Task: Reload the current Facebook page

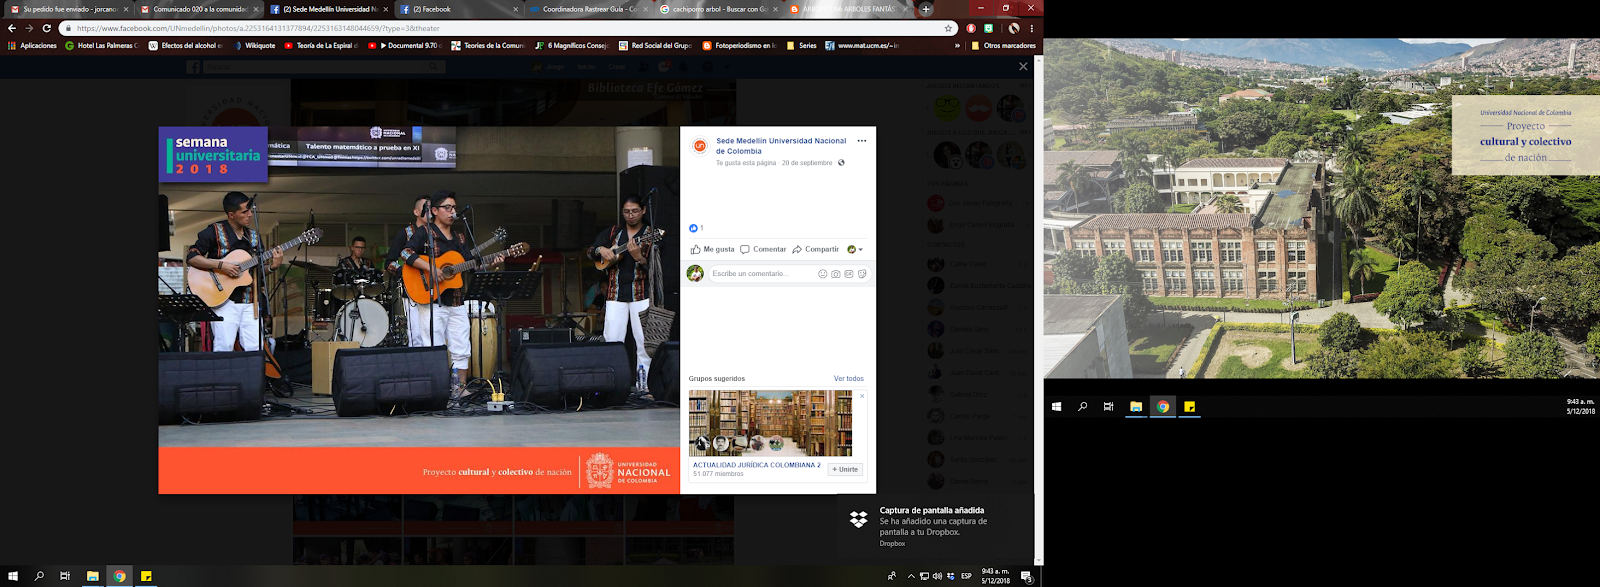Action: 46,28
